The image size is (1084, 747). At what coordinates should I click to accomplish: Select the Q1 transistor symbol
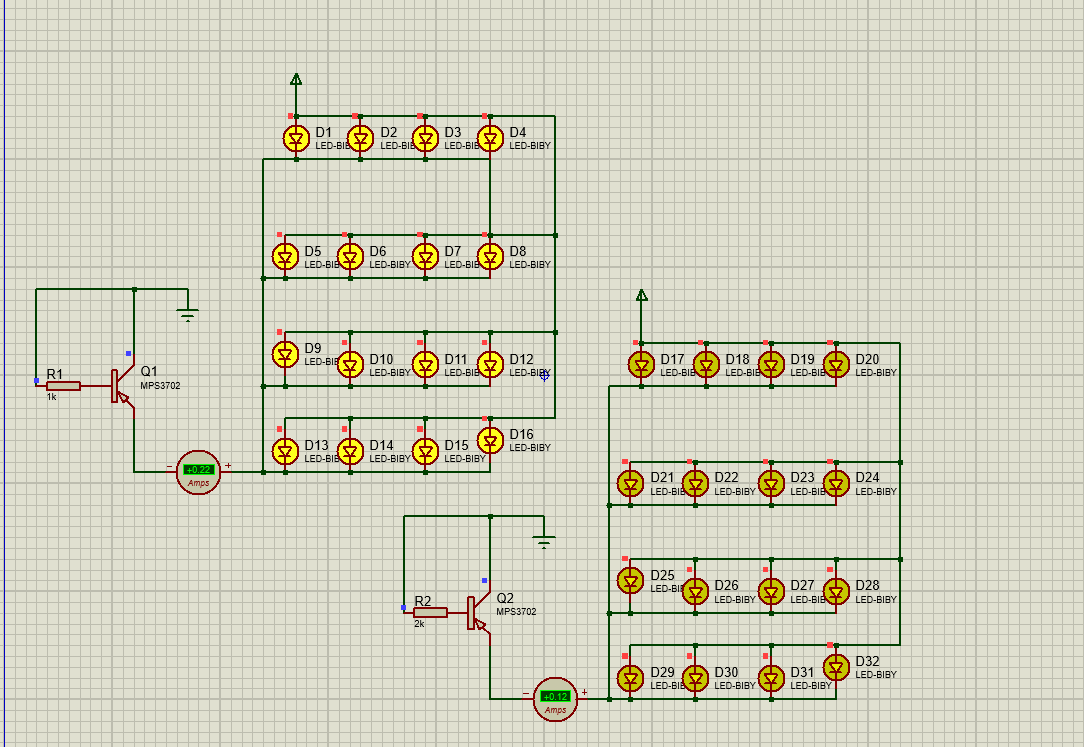coord(123,386)
